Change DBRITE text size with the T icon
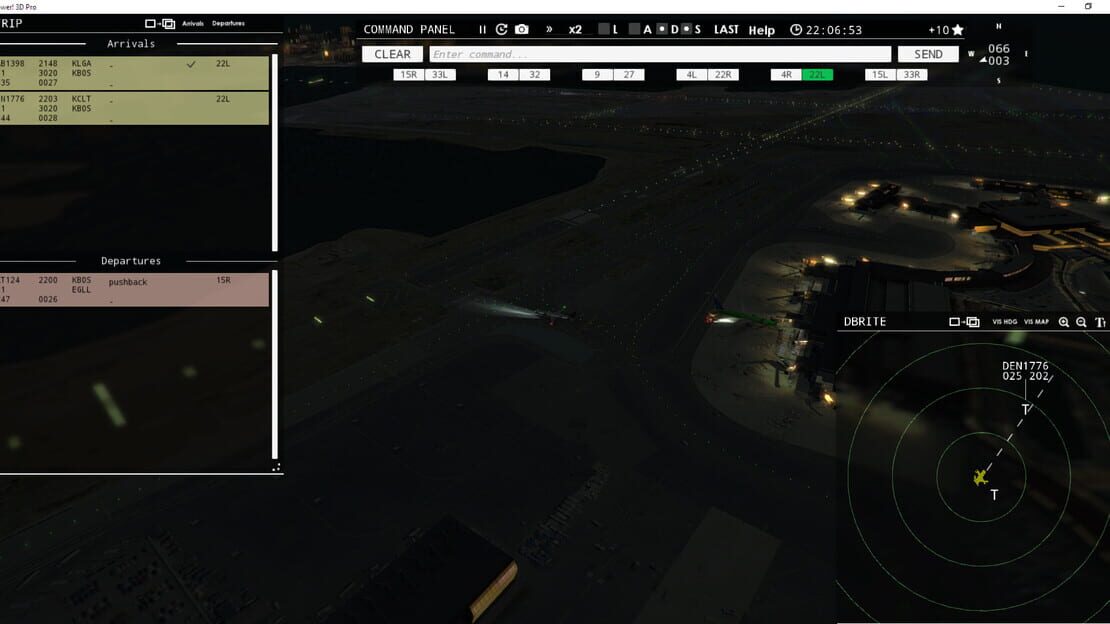 point(1100,322)
